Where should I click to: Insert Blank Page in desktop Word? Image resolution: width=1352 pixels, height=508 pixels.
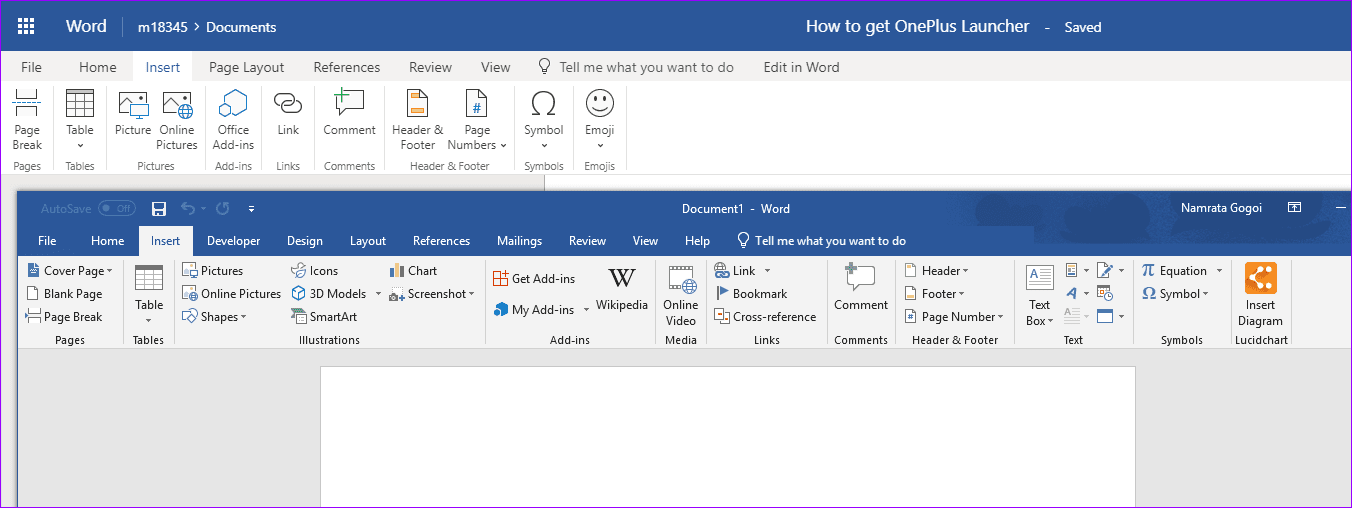(64, 294)
